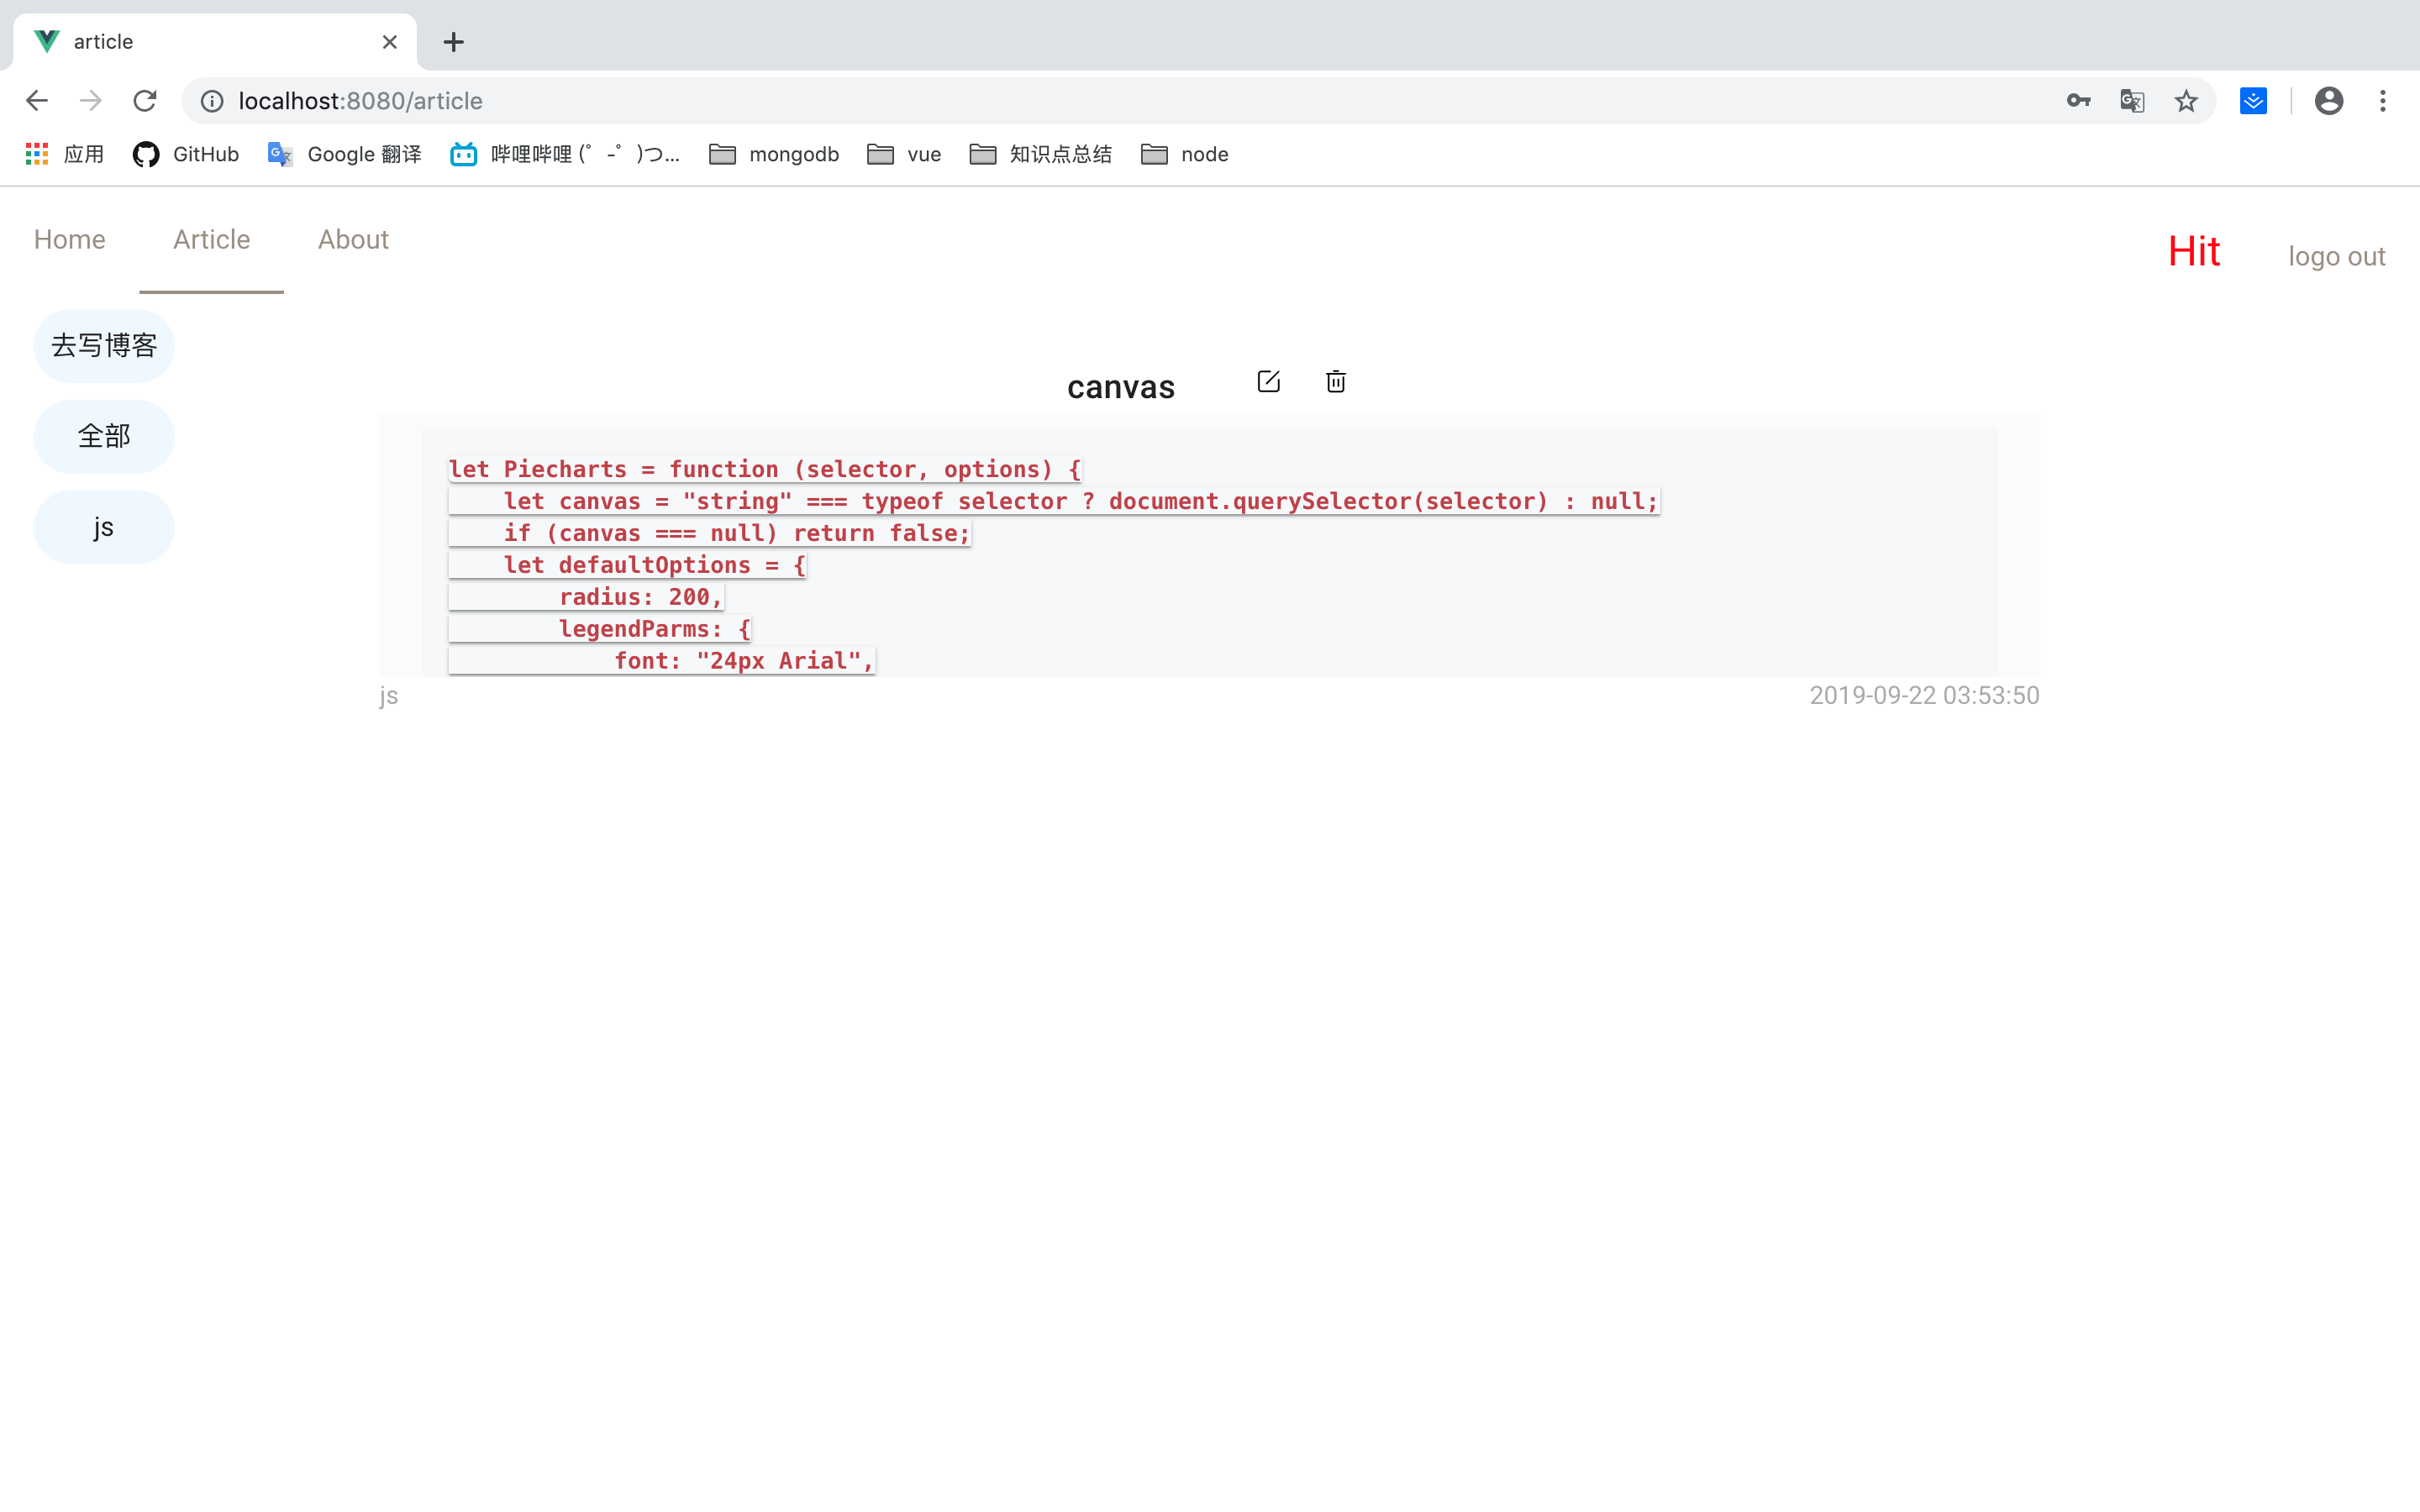Click the site information icon in address bar
2420x1512 pixels.
212,101
